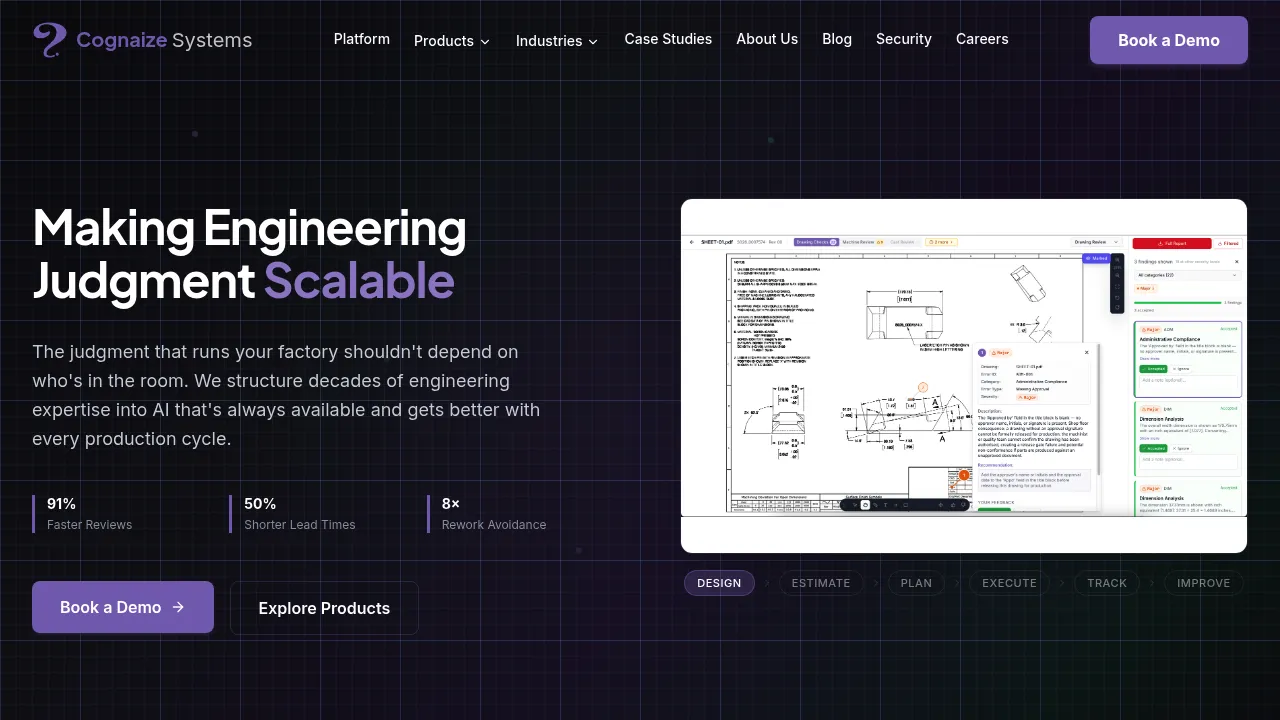Click the Faster Reviews label

tap(89, 525)
